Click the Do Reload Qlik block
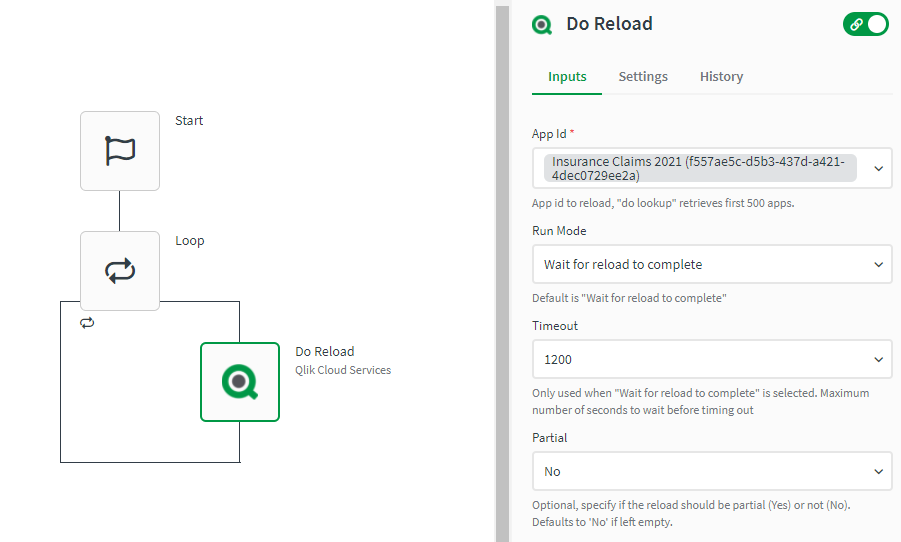The image size is (901, 542). pos(240,382)
